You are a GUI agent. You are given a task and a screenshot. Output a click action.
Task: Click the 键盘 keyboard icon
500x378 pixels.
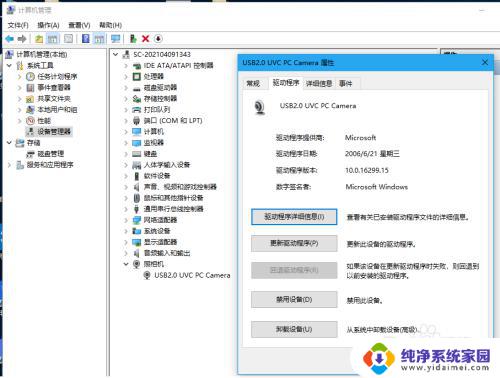click(137, 154)
